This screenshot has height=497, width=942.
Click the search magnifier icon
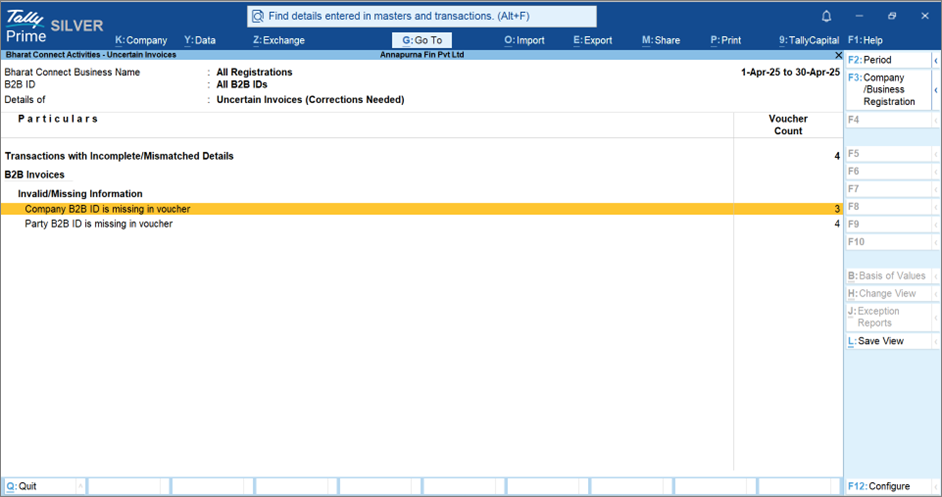point(258,16)
